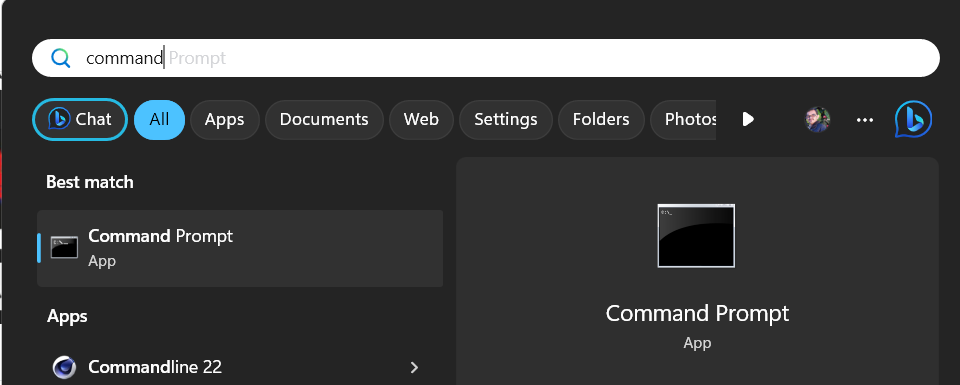Open the Bing icon at top right
960x385 pixels.
(913, 119)
